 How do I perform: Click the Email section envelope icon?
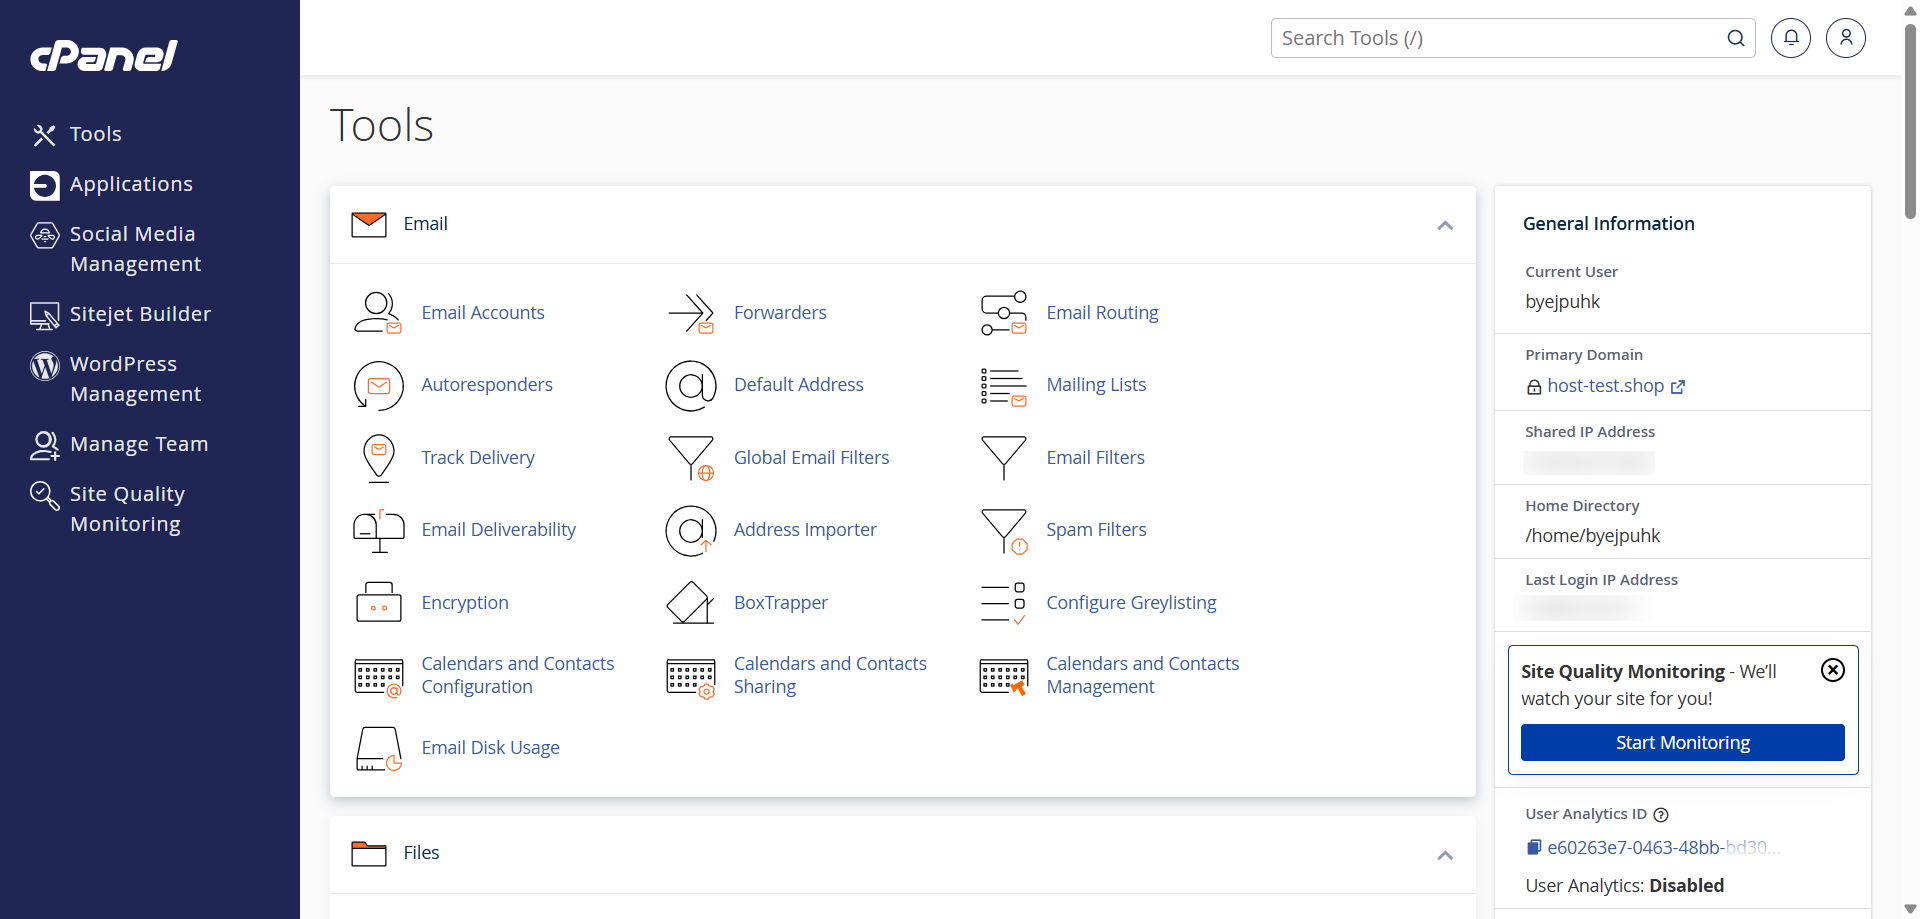tap(369, 225)
